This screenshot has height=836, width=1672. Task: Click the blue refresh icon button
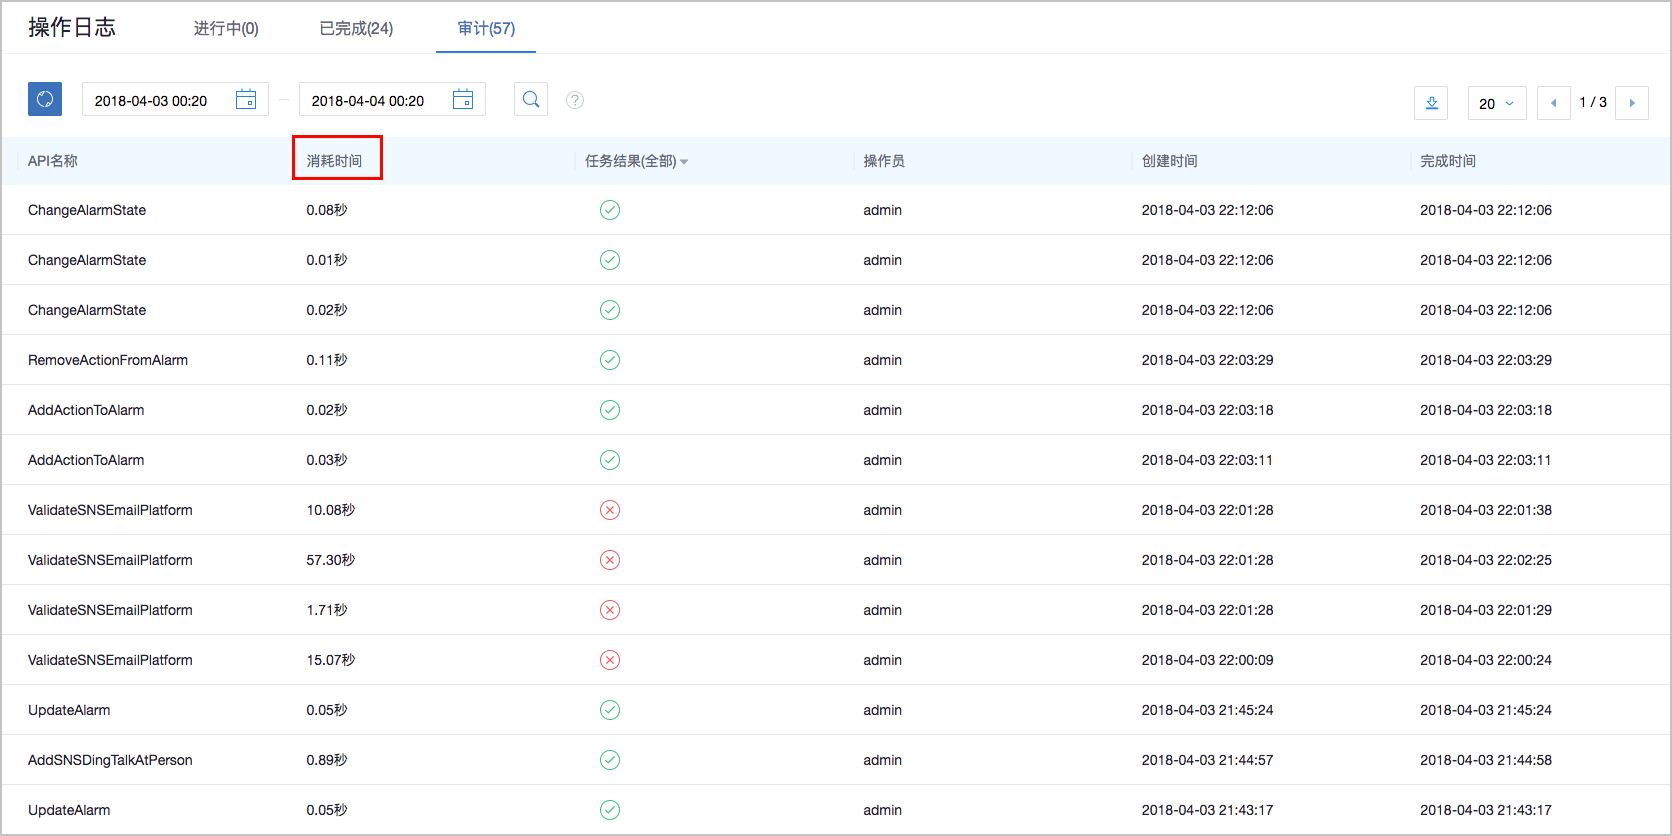45,99
